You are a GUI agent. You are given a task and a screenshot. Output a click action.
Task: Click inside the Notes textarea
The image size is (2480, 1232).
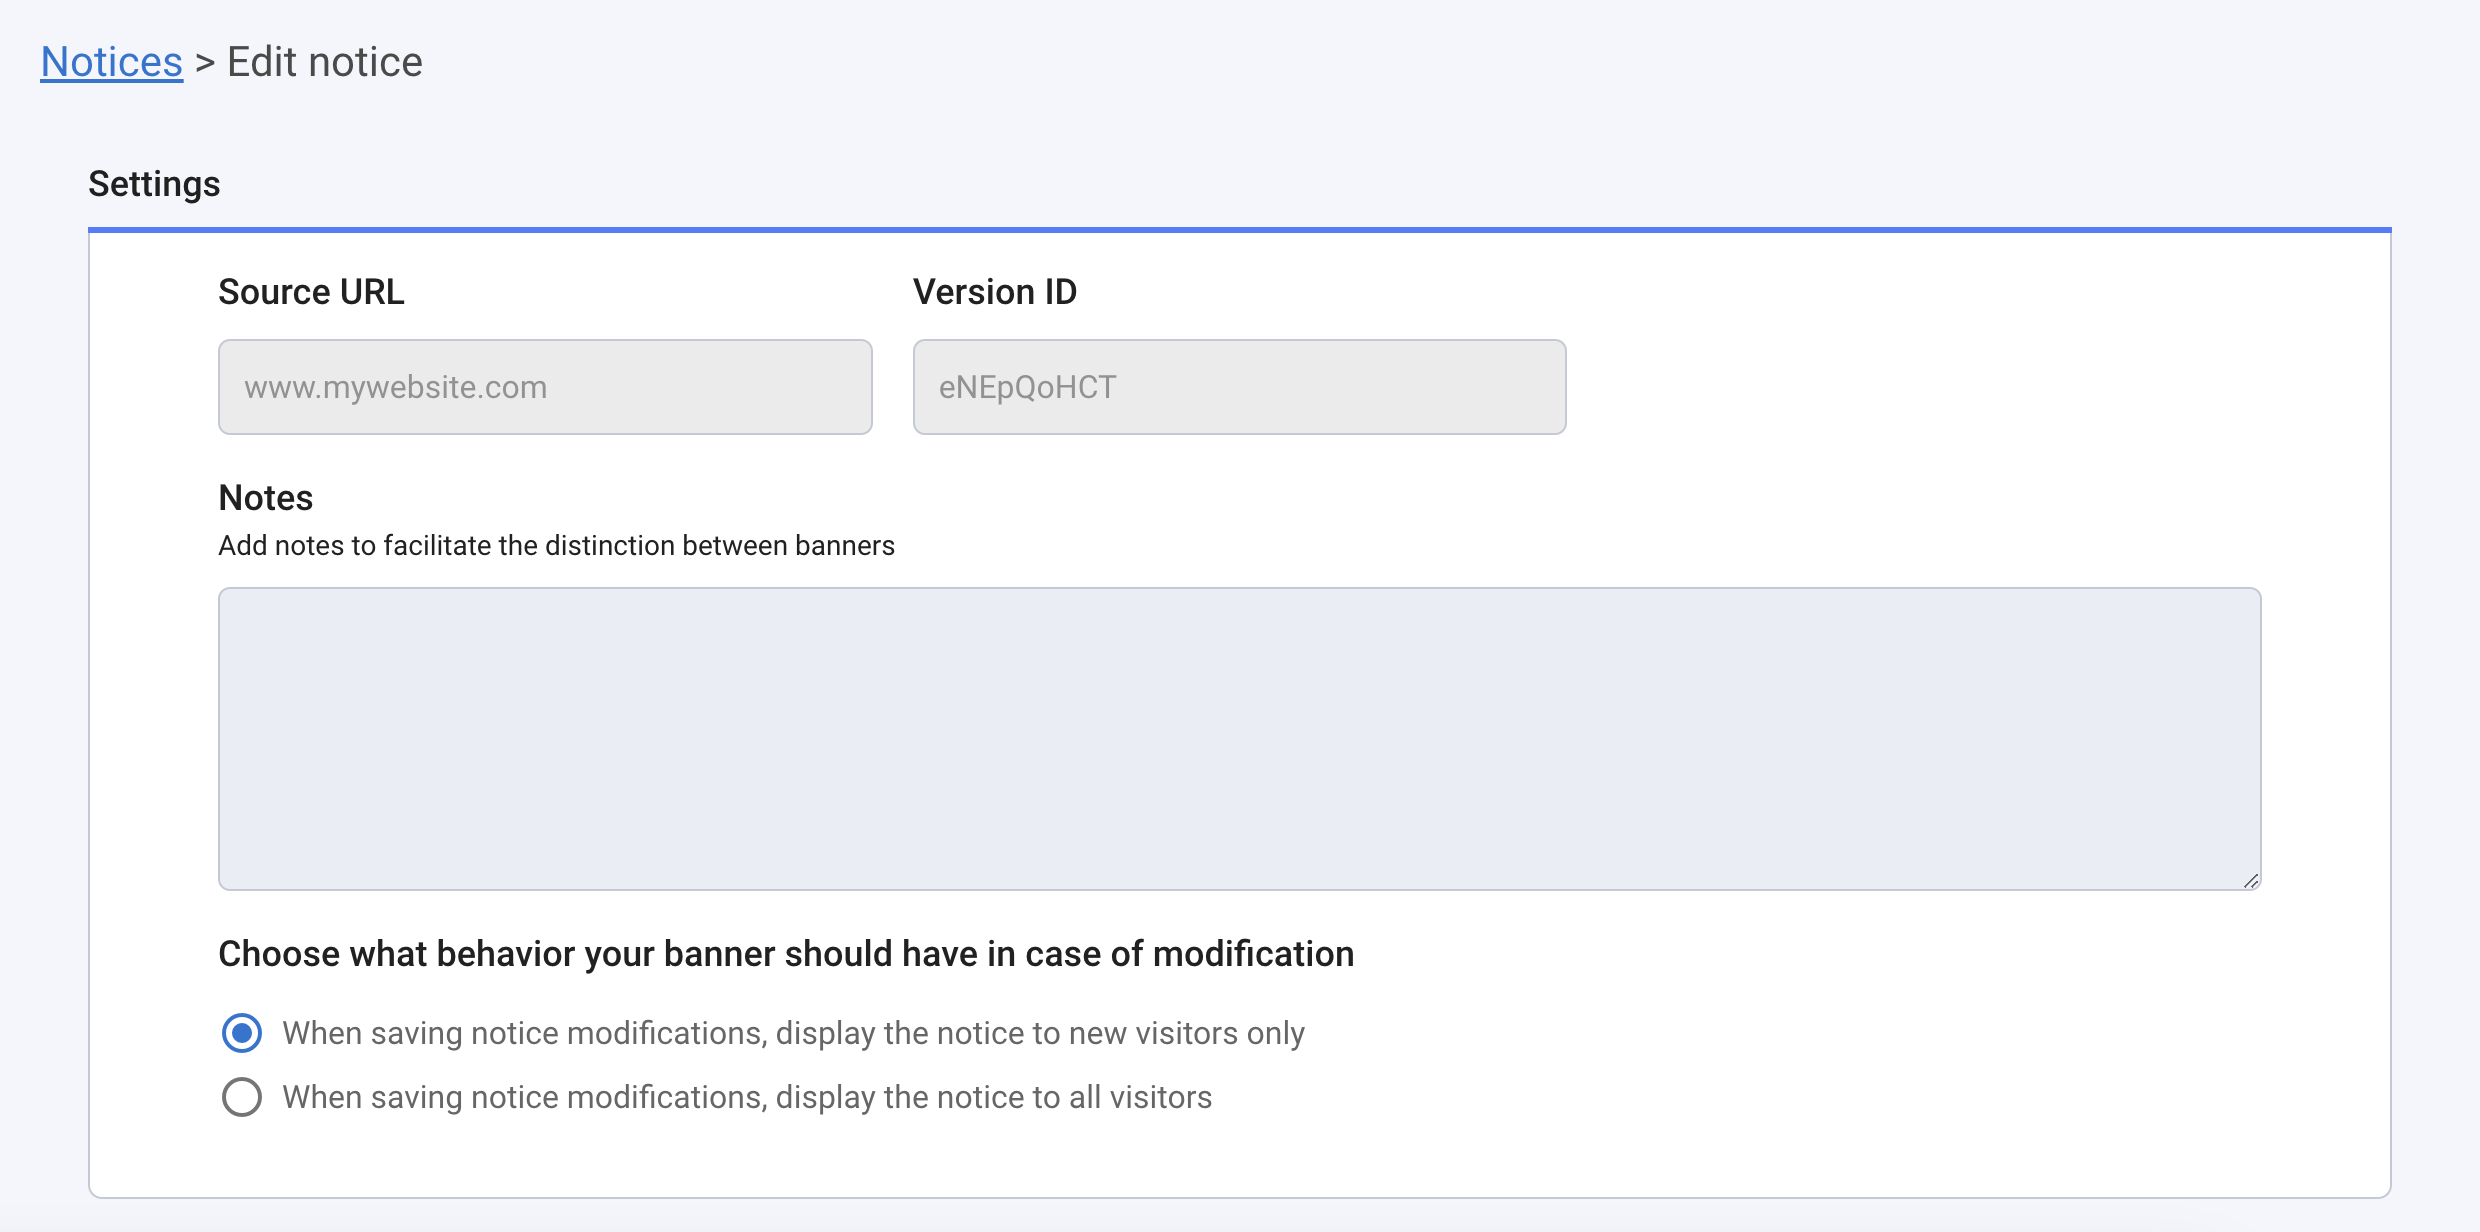click(1238, 738)
